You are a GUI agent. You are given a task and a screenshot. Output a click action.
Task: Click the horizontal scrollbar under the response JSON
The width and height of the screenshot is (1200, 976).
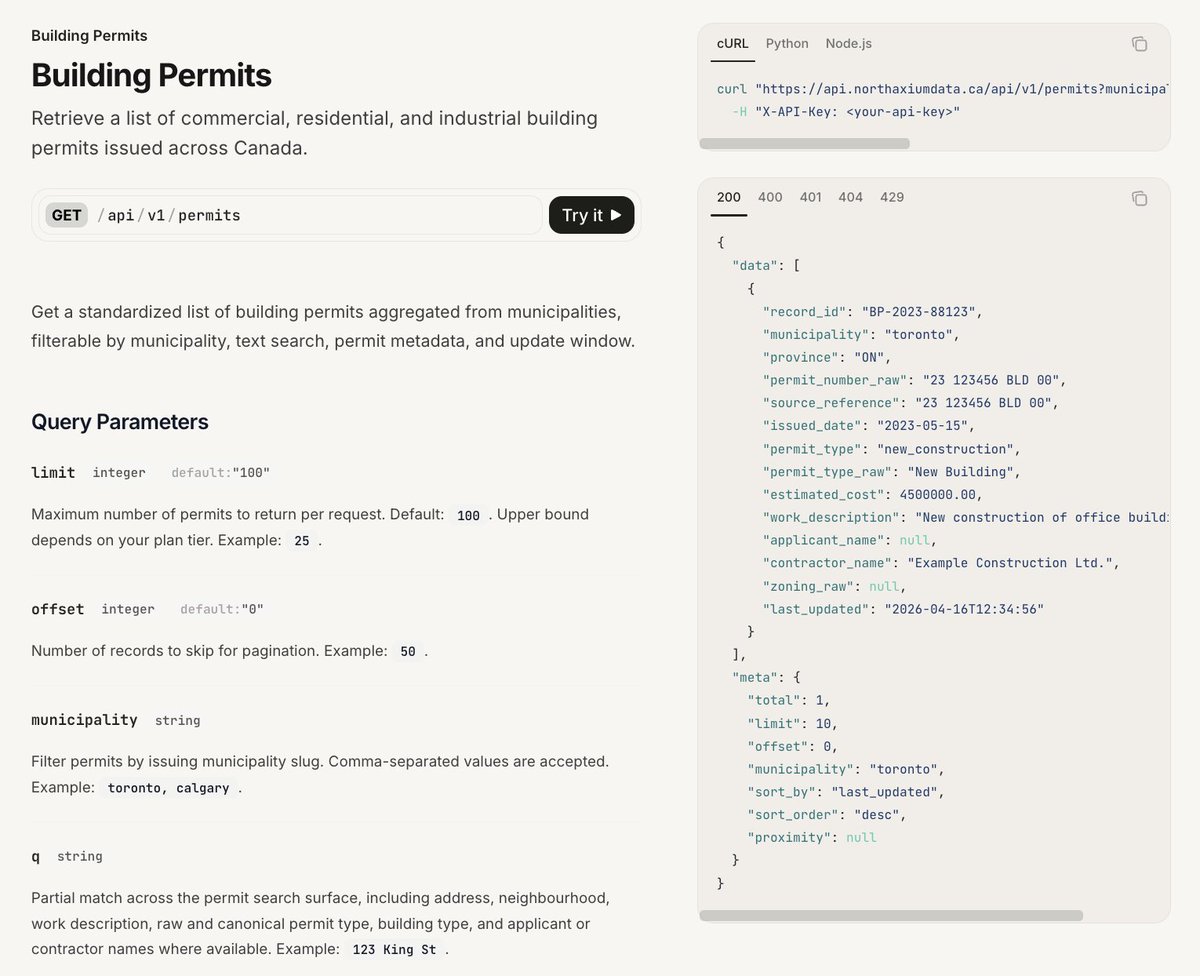tap(890, 915)
